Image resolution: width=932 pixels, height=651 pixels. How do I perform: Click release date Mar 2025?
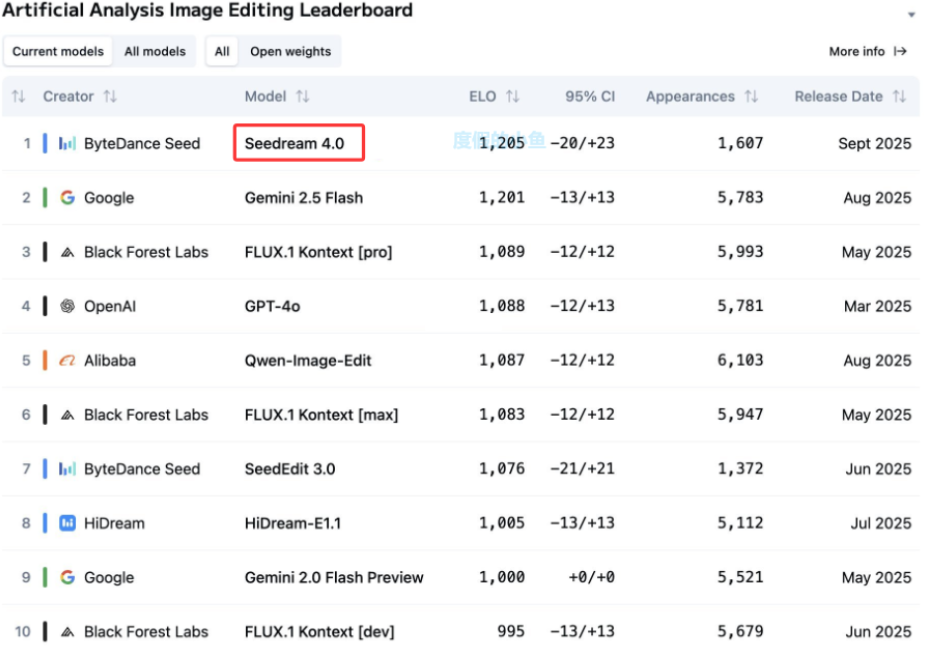pyautogui.click(x=877, y=306)
